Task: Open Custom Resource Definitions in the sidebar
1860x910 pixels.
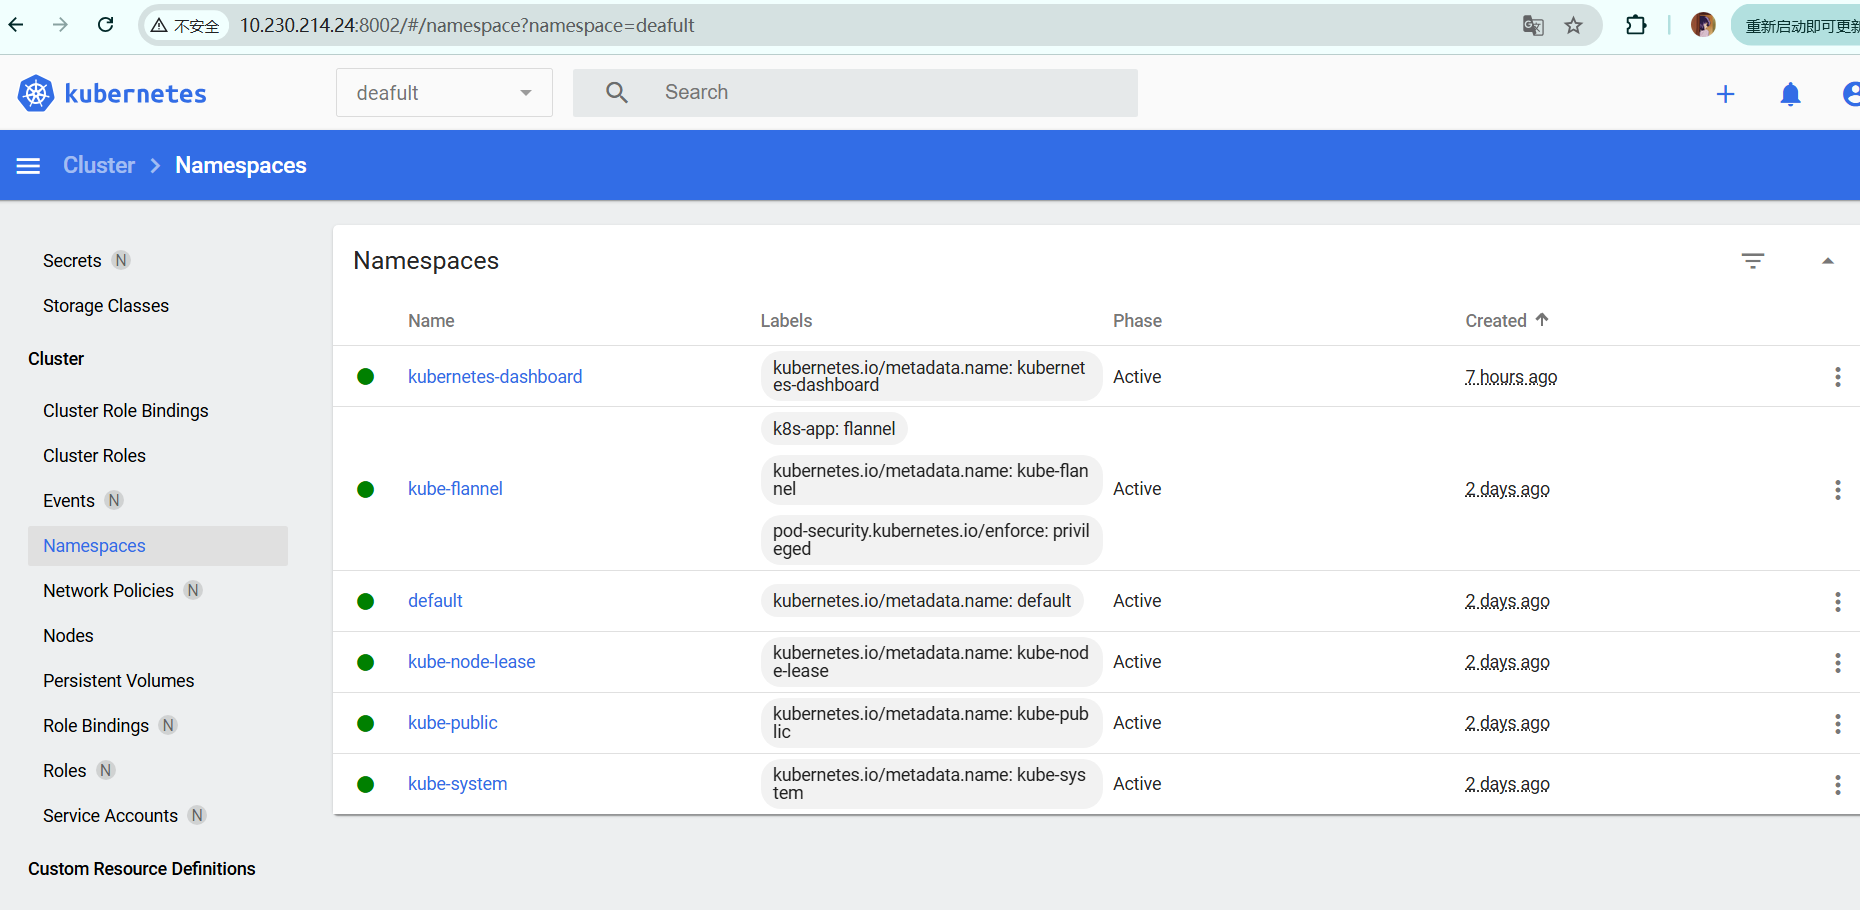Action: pos(142,869)
